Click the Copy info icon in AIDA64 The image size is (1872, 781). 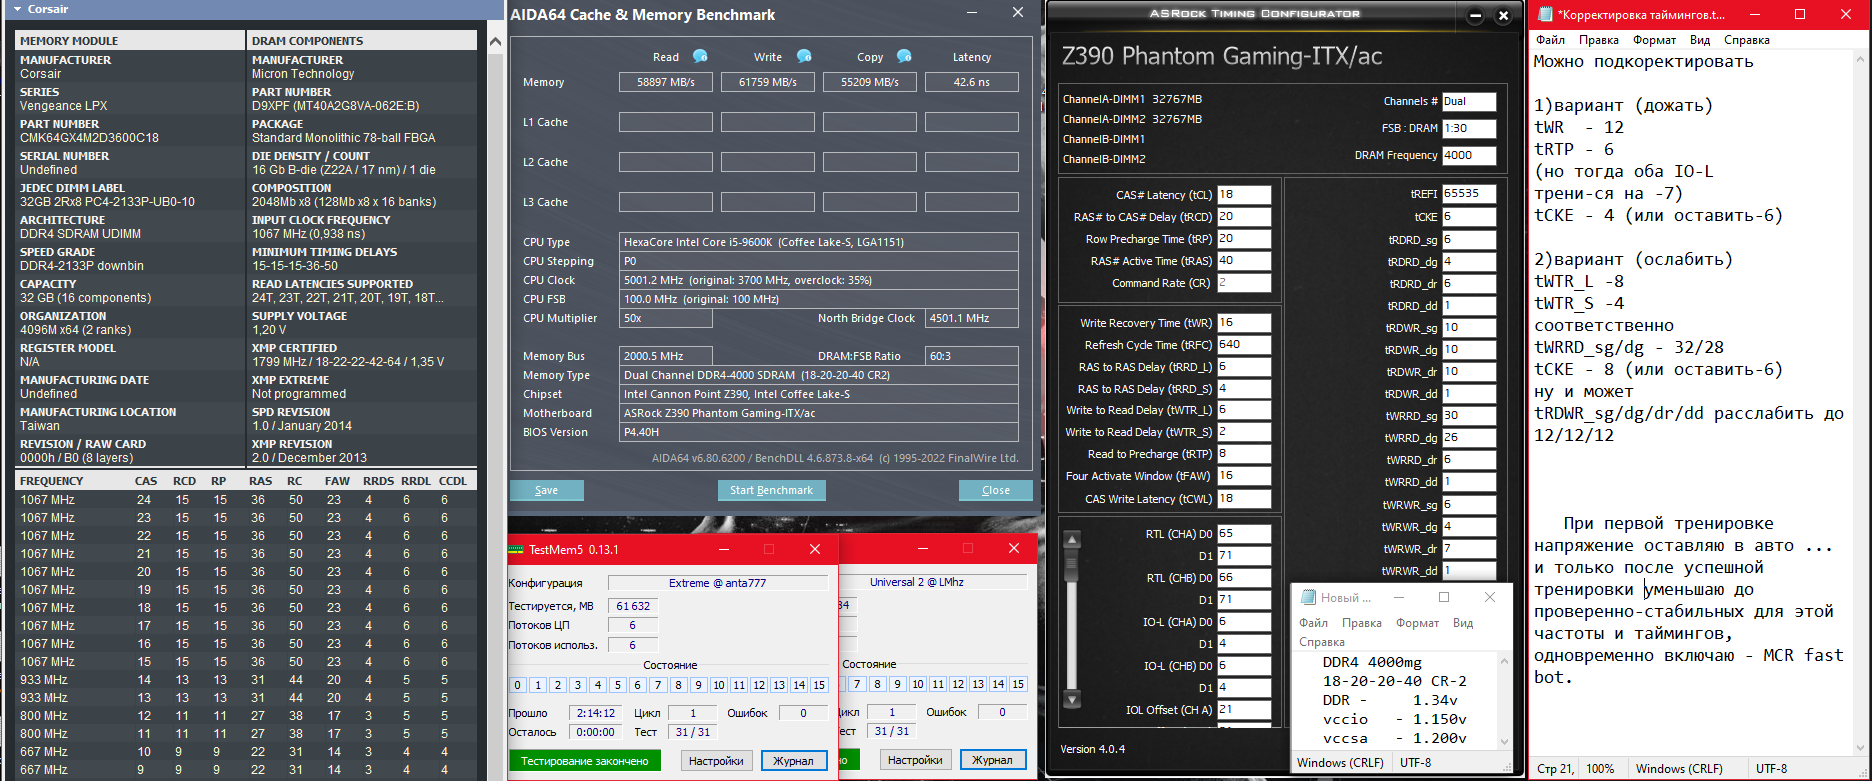click(x=904, y=56)
